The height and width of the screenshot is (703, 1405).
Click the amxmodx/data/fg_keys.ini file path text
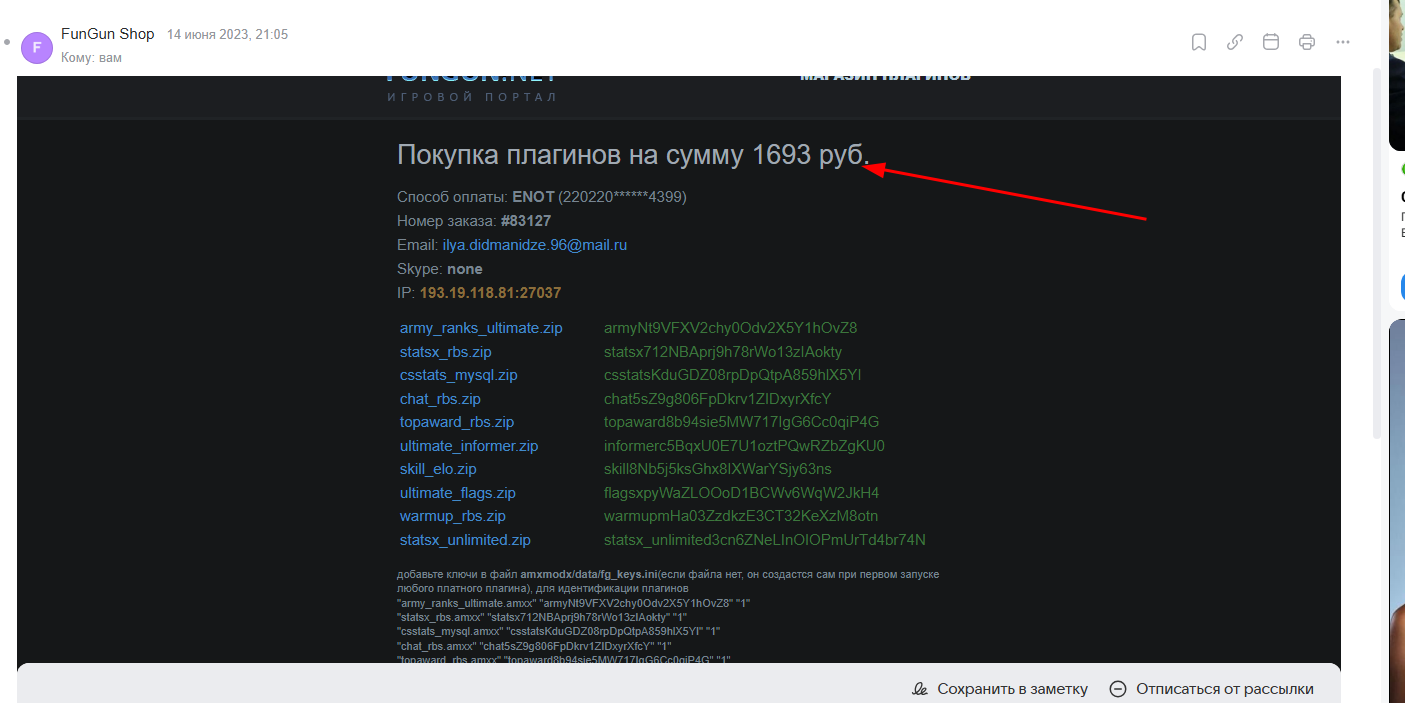[587, 575]
